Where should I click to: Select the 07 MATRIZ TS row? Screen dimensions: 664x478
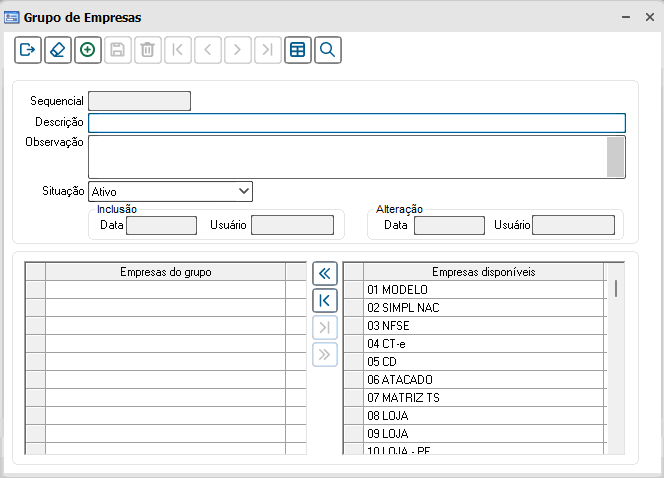[x=483, y=398]
